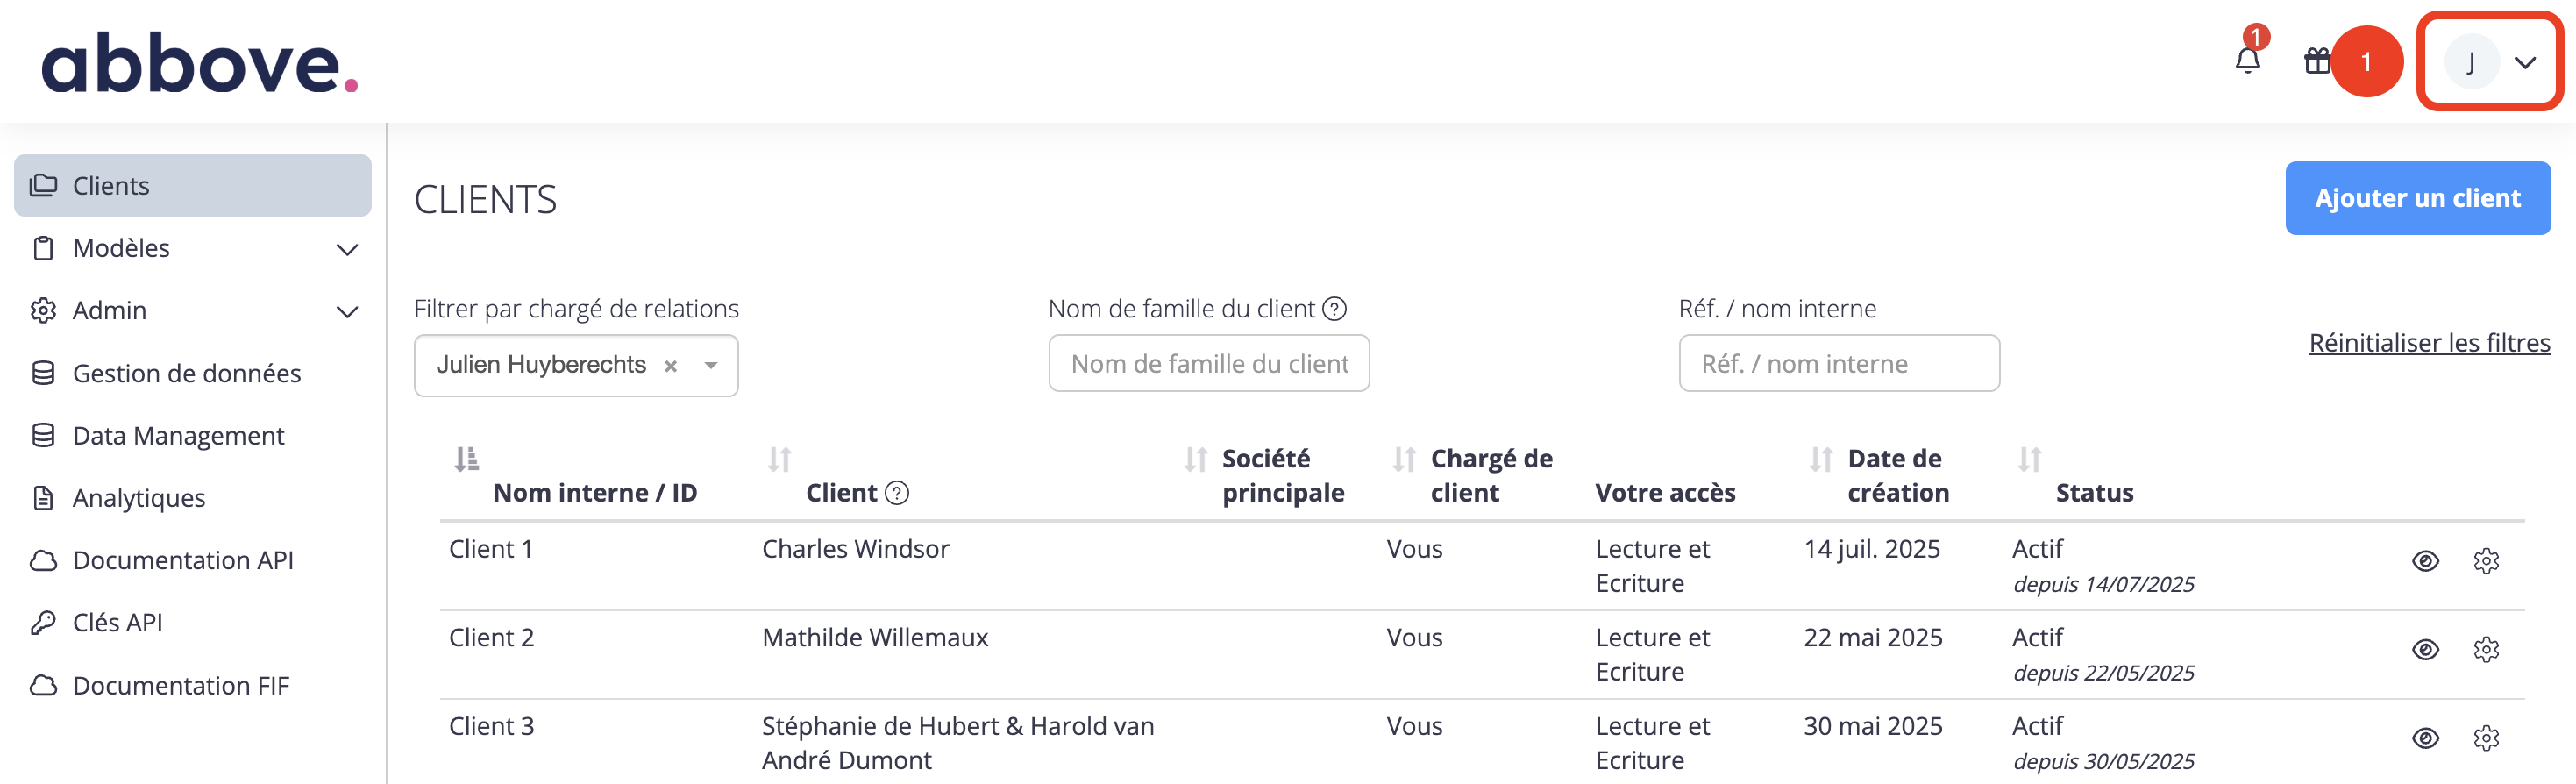The image size is (2576, 784).
Task: View Client 1 with the eye icon
Action: coord(2425,561)
